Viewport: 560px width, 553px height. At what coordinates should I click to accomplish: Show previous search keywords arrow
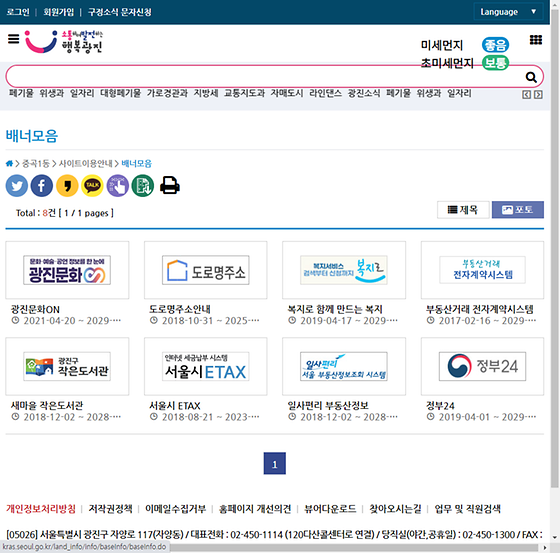[526, 94]
